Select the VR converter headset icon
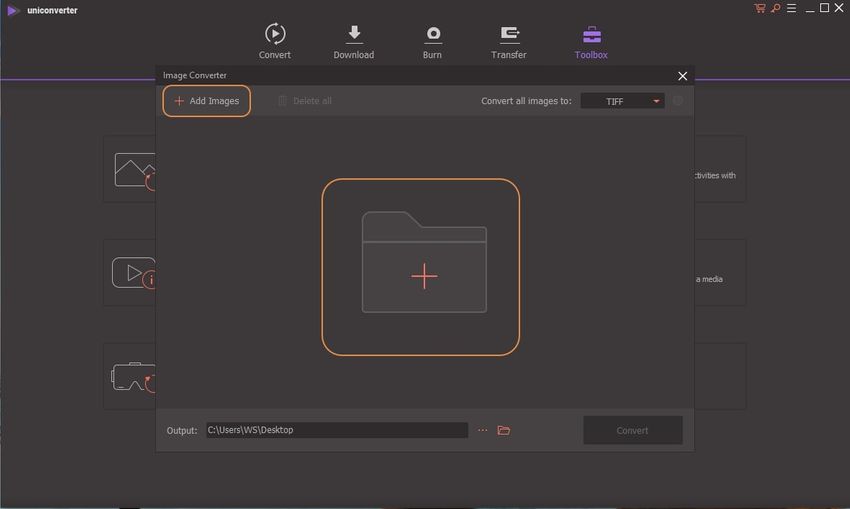The width and height of the screenshot is (850, 509). (132, 377)
